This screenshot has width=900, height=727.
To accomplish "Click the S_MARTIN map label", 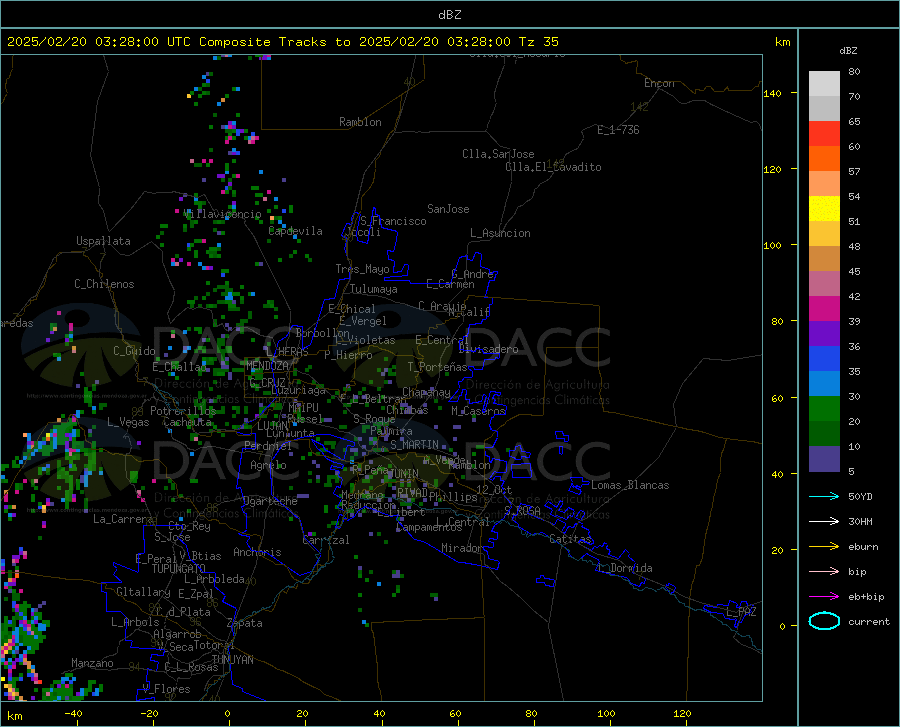I will click(x=414, y=445).
